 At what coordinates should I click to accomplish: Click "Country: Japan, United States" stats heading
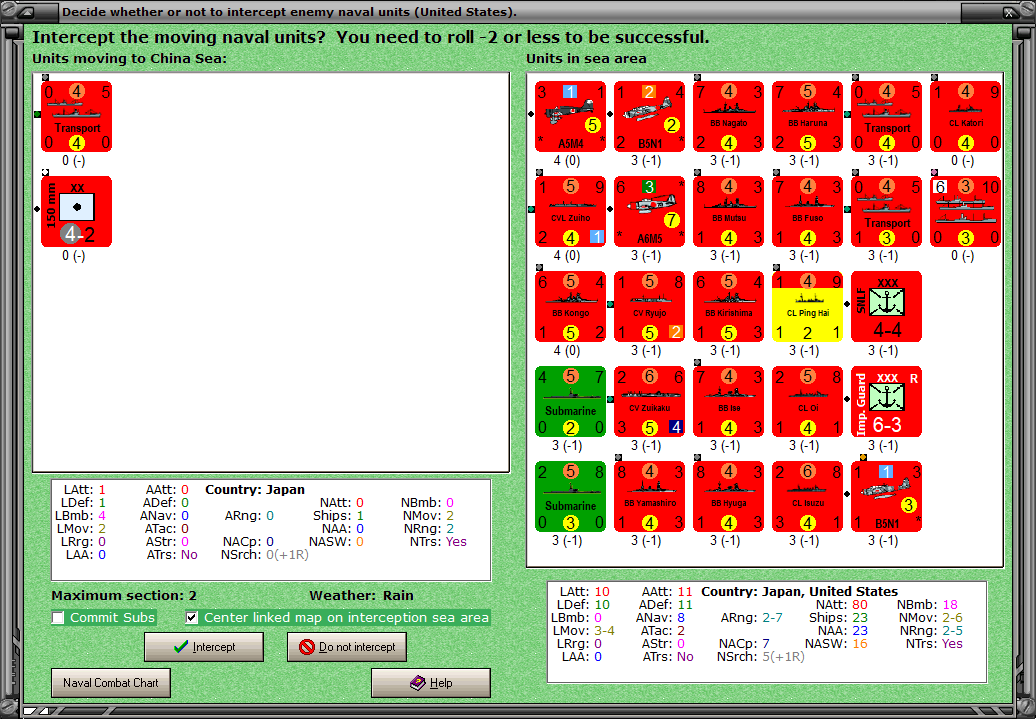pyautogui.click(x=799, y=591)
